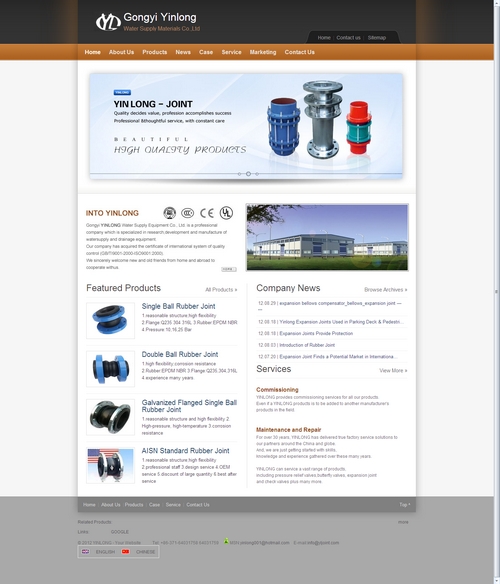This screenshot has width=500, height=584.
Task: Click the Double Ball Rubber Joint thumbnail
Action: tap(110, 369)
